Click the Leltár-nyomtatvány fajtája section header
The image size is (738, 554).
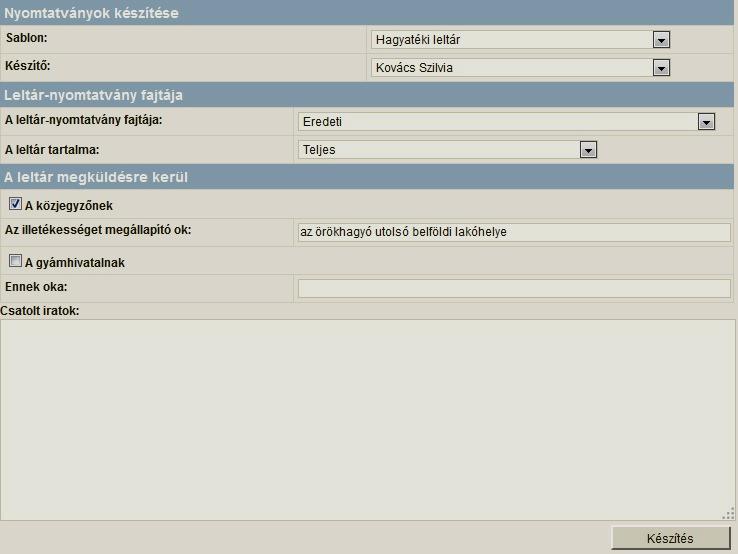[x=367, y=95]
